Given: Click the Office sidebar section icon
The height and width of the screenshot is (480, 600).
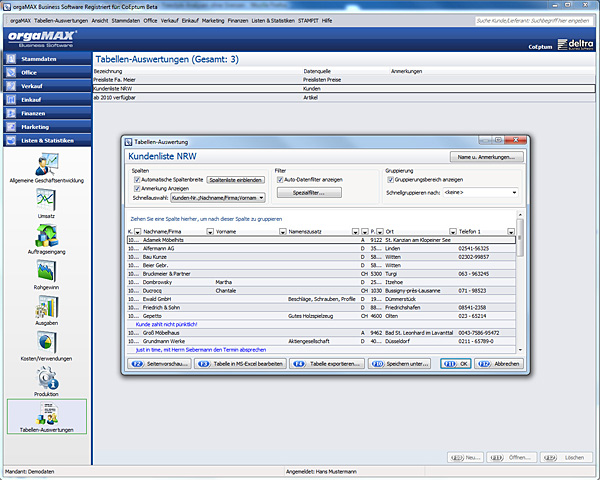Looking at the screenshot, I should pos(11,72).
